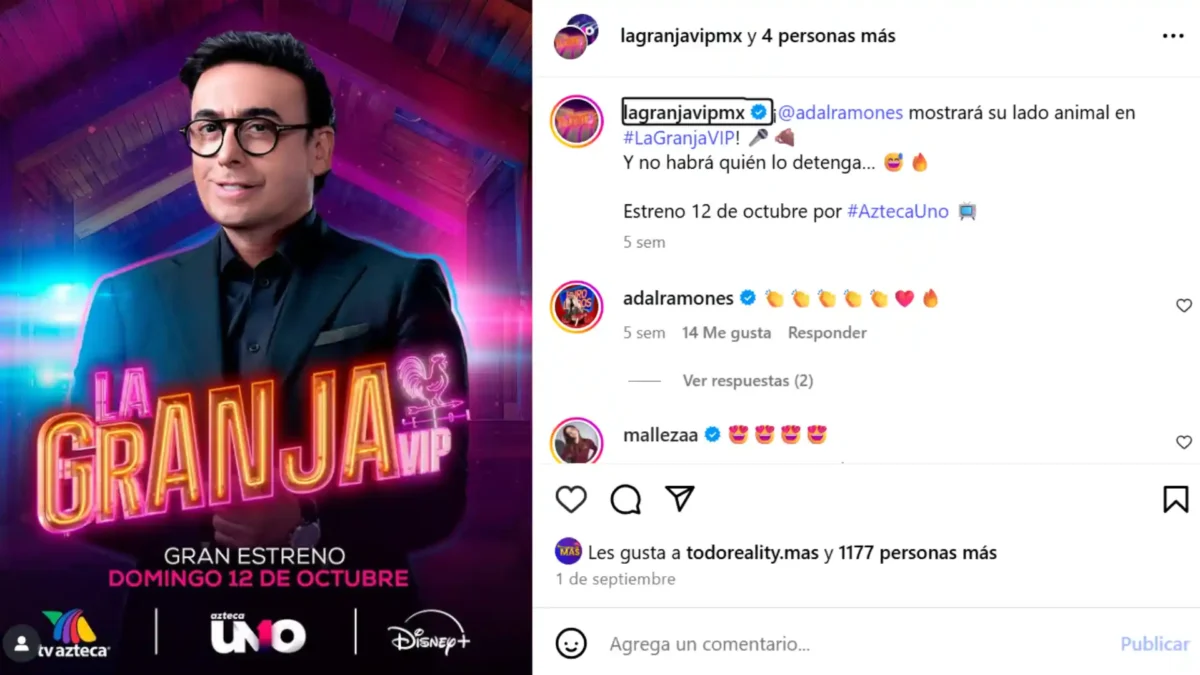Share the post via paper plane icon
This screenshot has height=675, width=1200.
coord(680,498)
